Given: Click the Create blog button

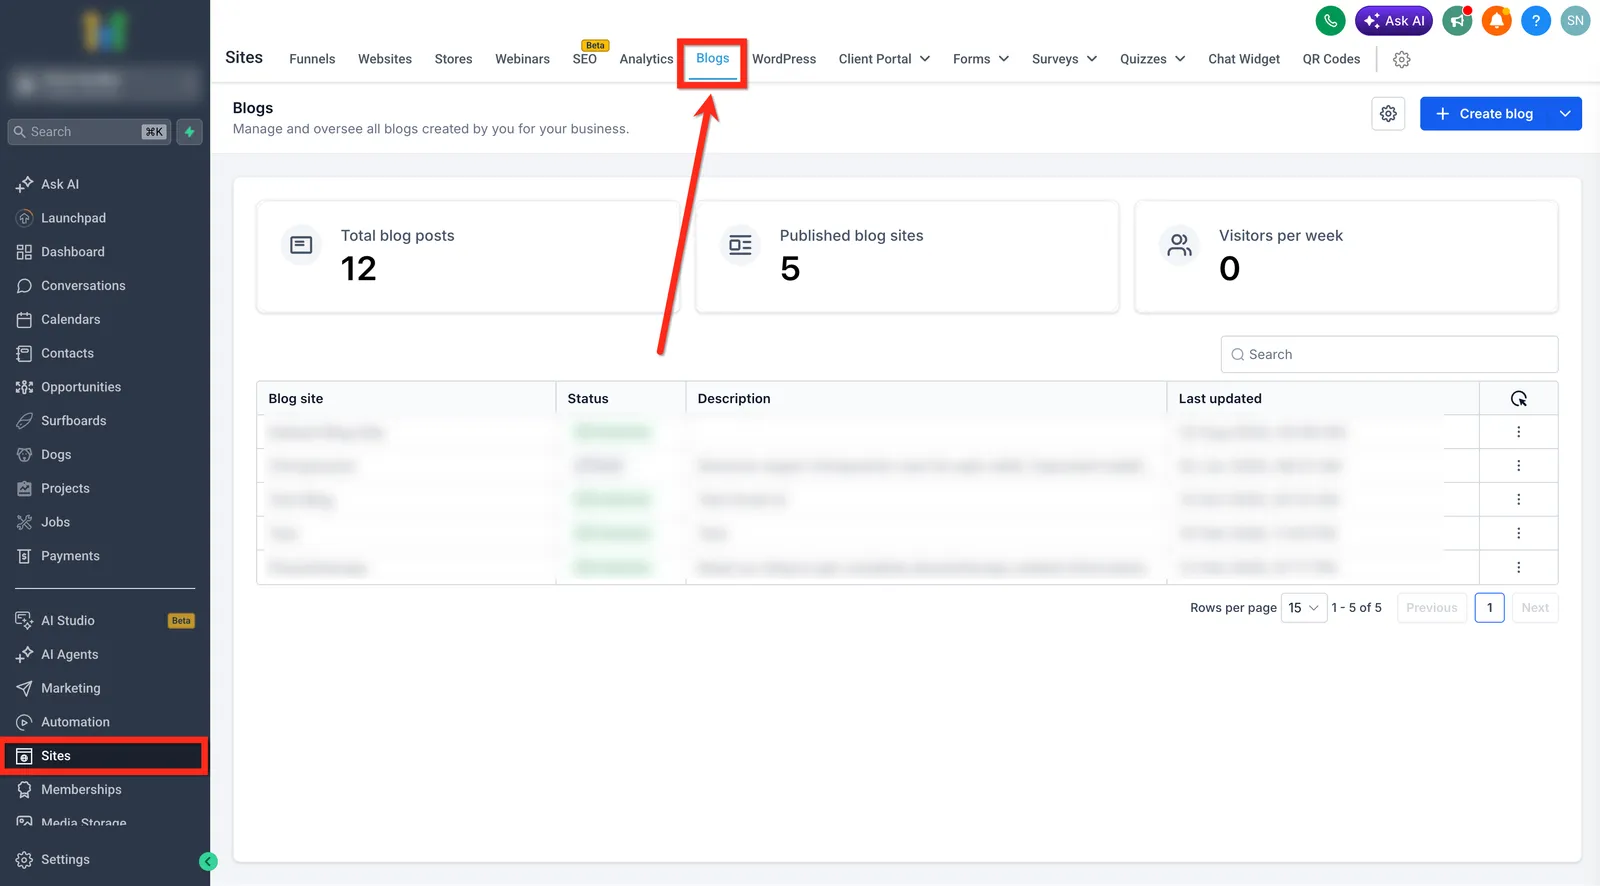Looking at the screenshot, I should 1484,114.
